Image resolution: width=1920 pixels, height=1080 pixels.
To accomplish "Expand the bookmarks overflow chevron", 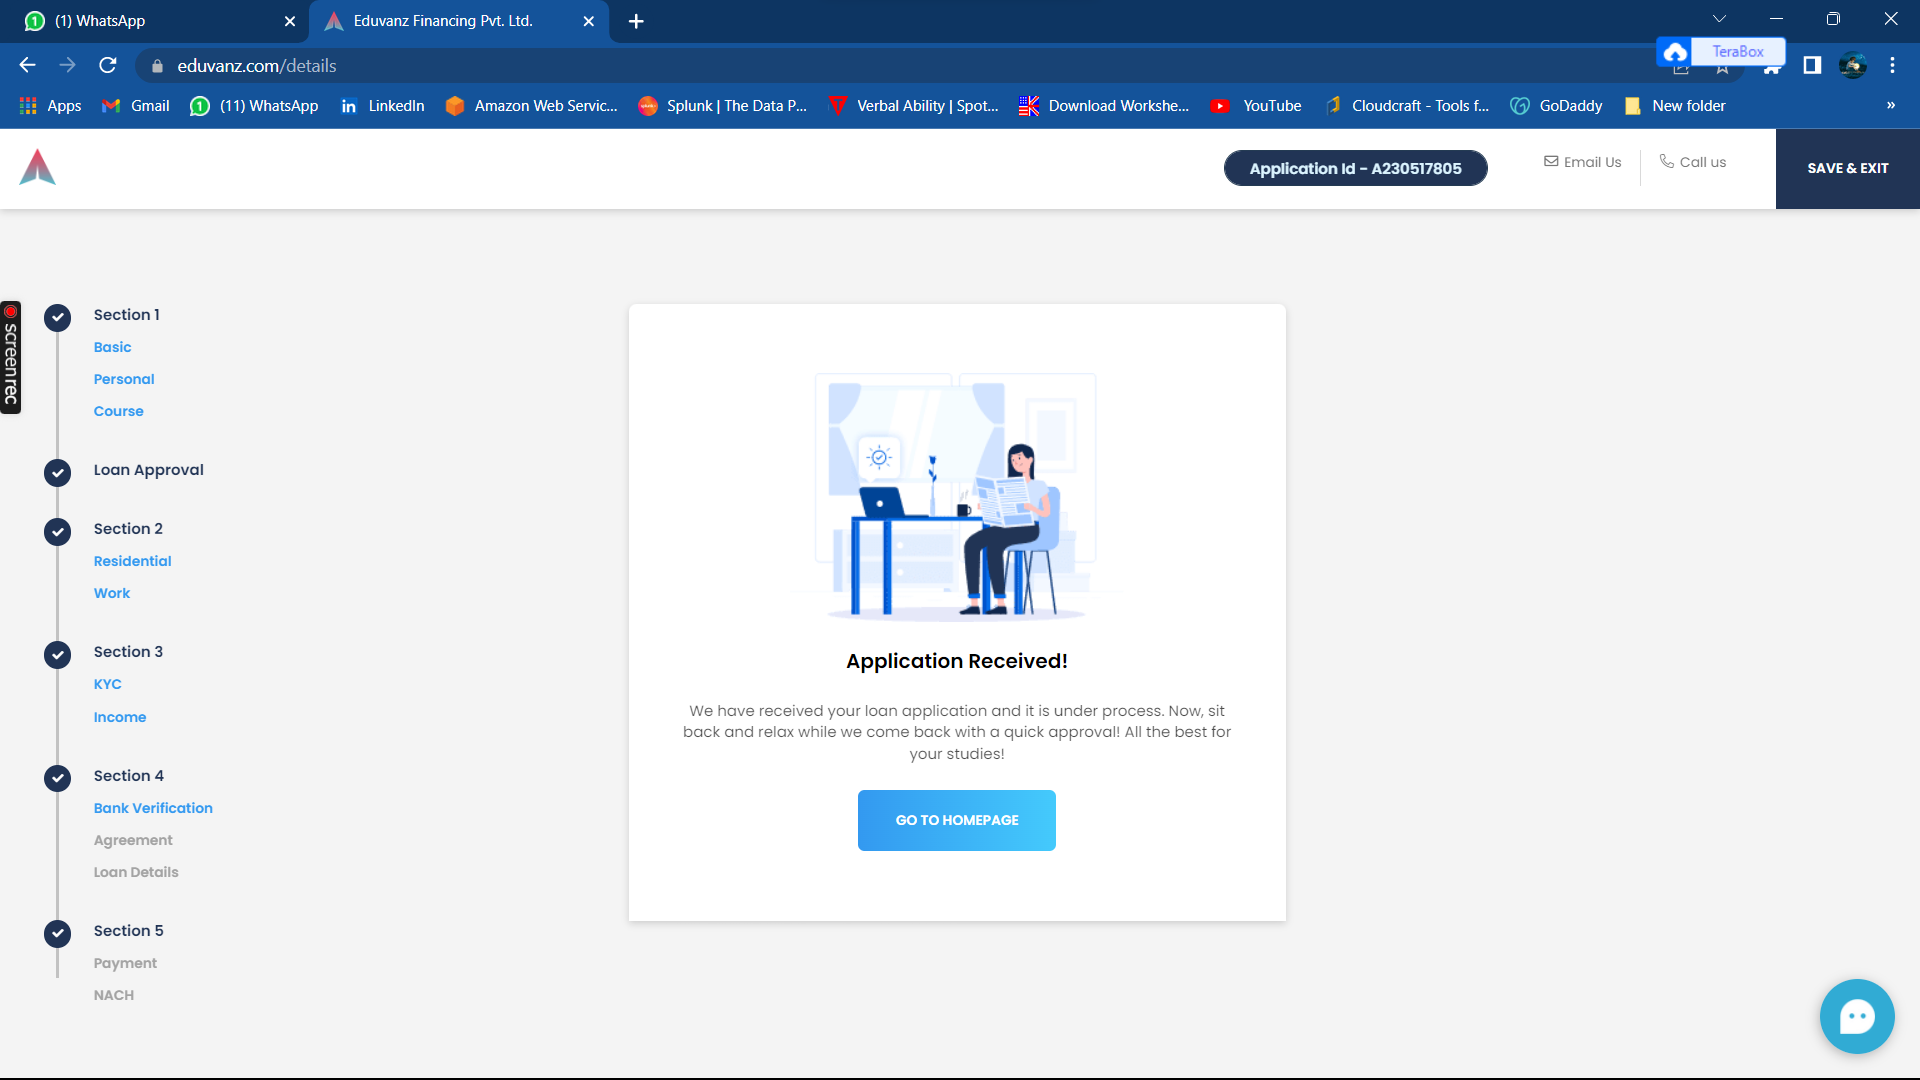I will [x=1891, y=105].
